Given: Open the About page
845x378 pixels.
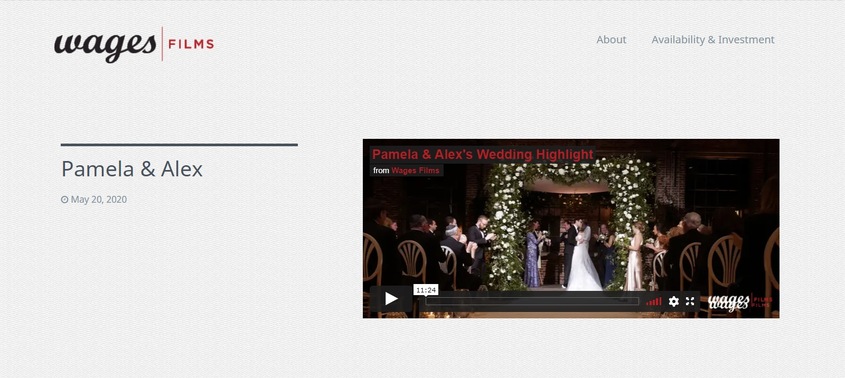Looking at the screenshot, I should (x=611, y=39).
